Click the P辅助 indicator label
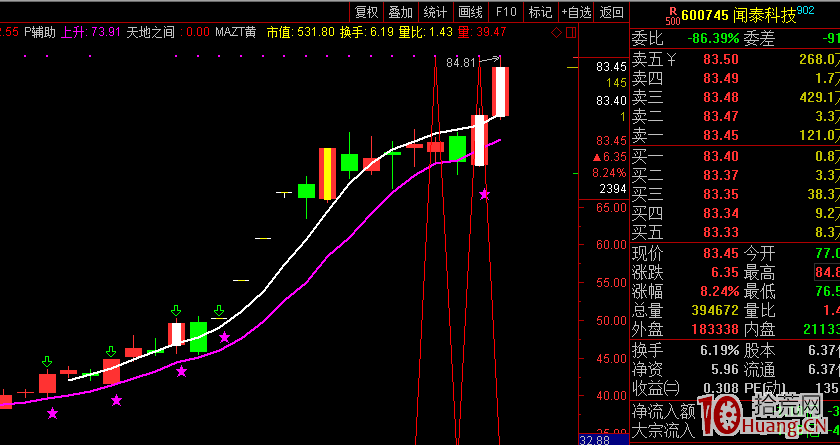Screen dimensions: 840x445 [40, 33]
